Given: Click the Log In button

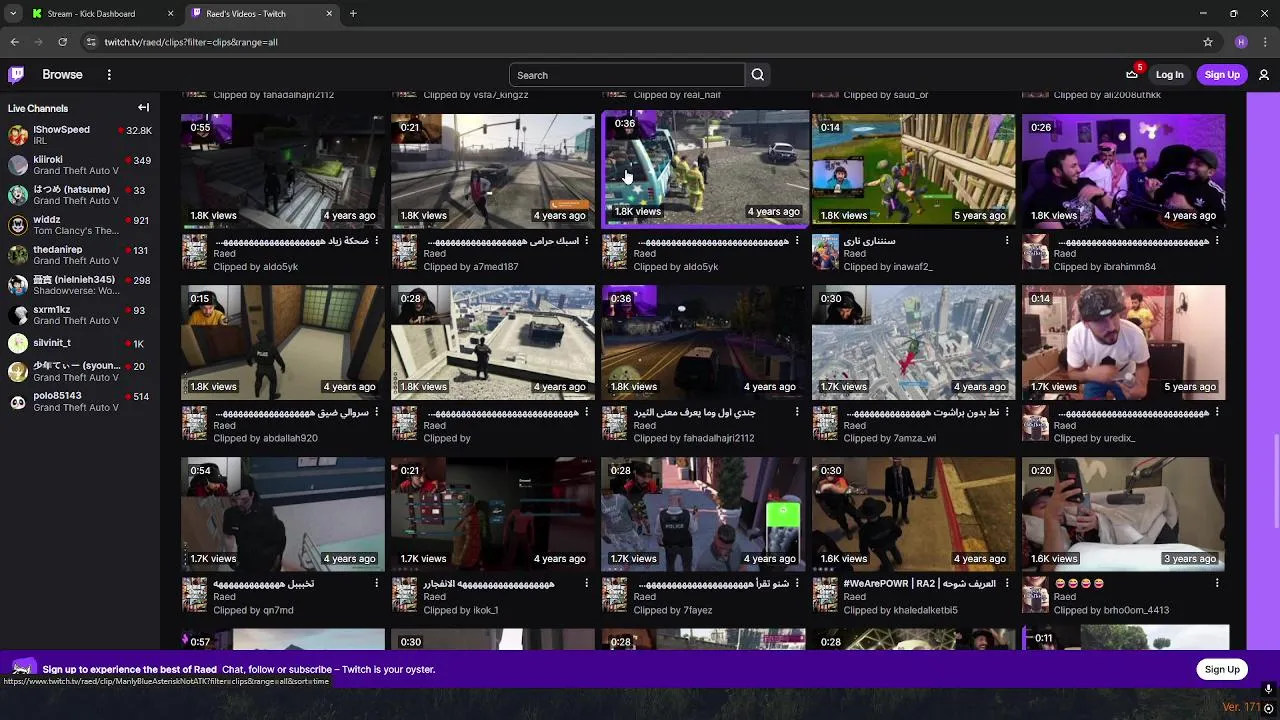Looking at the screenshot, I should pos(1169,75).
